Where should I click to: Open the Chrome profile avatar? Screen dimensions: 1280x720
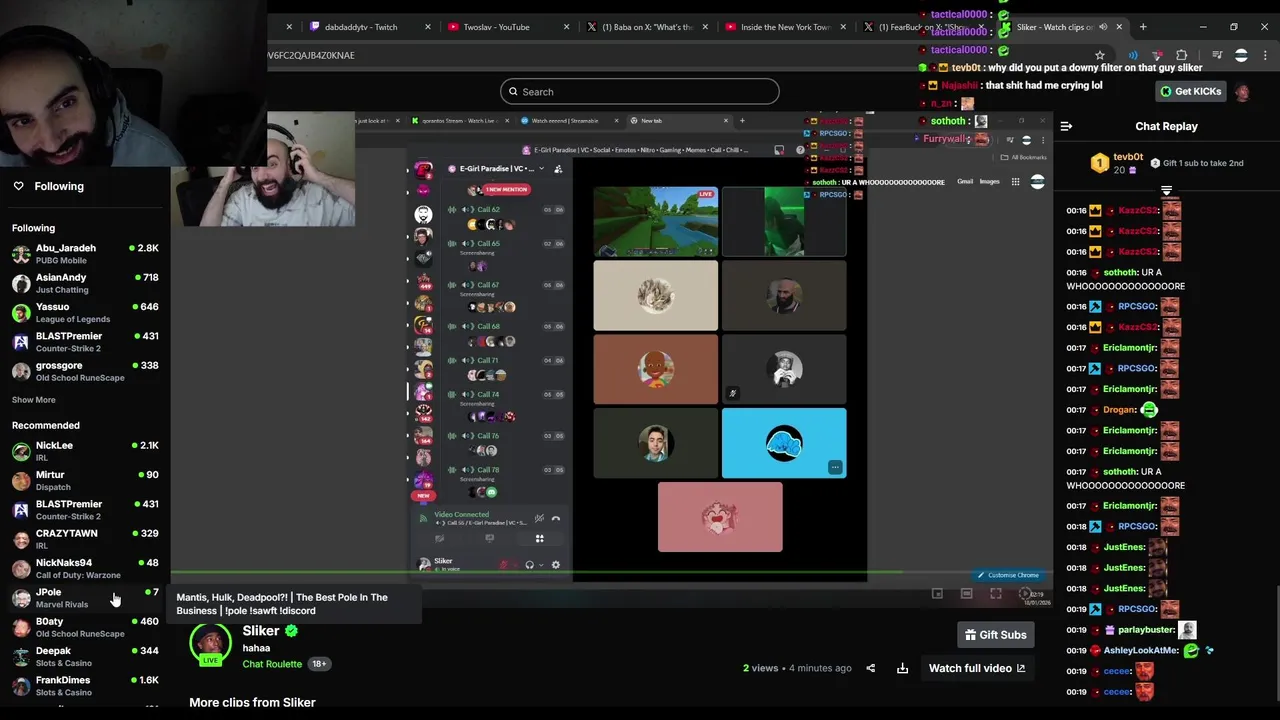click(1241, 56)
